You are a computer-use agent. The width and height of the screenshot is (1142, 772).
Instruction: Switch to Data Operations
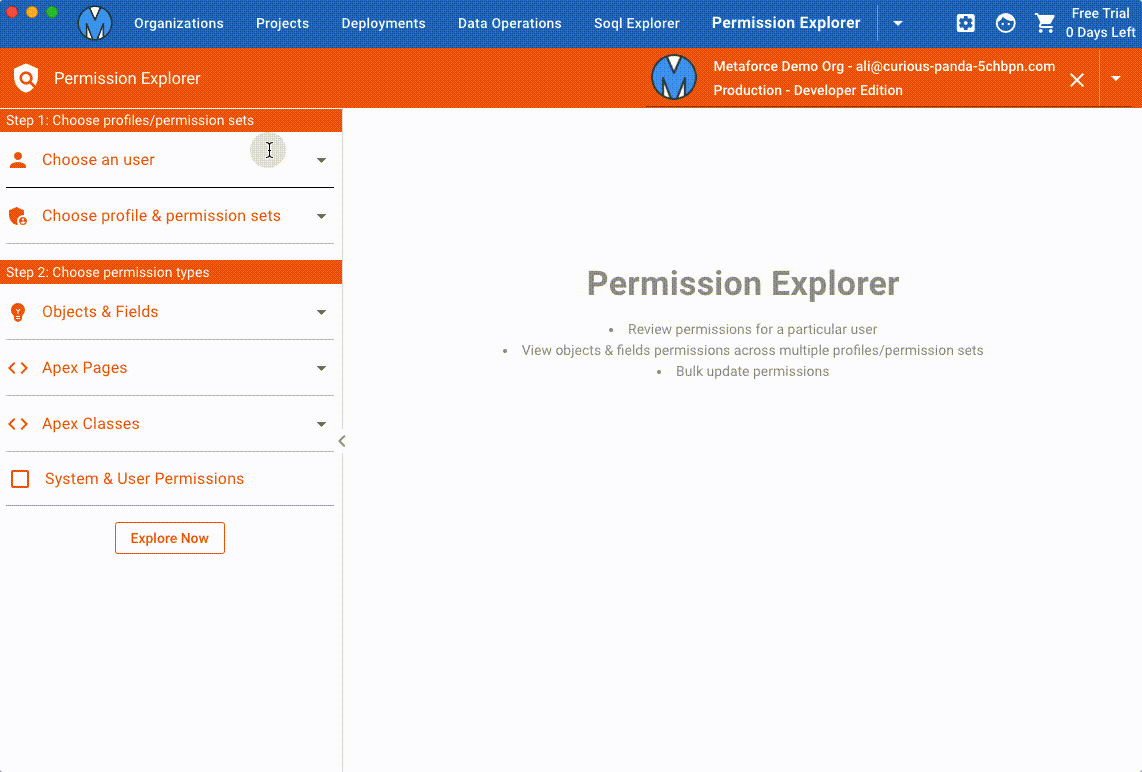[x=509, y=23]
